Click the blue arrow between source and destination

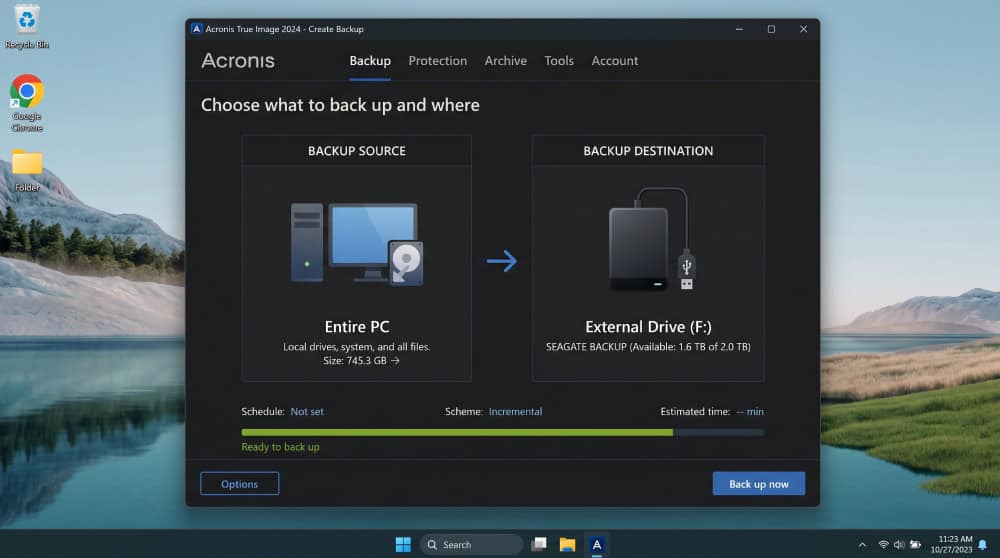coord(502,261)
